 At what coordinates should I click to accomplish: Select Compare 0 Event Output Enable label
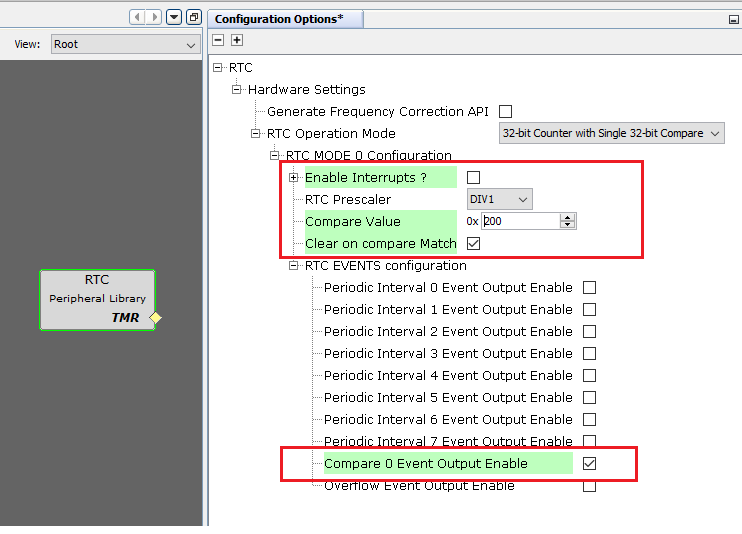click(425, 463)
